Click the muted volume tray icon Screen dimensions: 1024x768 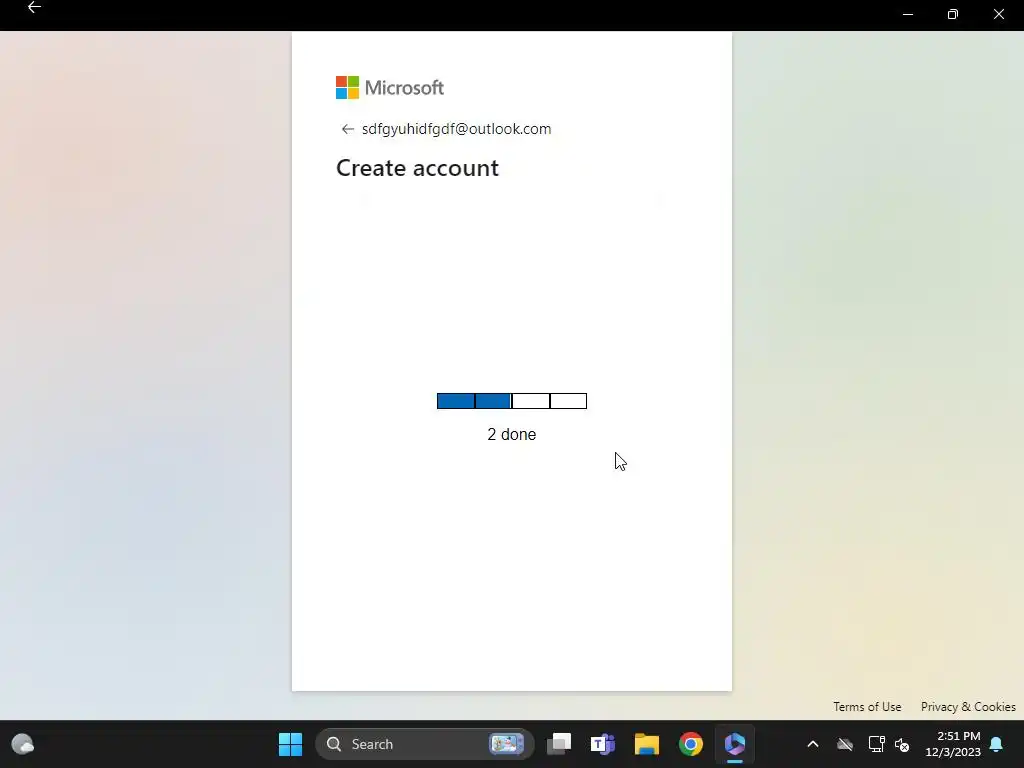[903, 744]
